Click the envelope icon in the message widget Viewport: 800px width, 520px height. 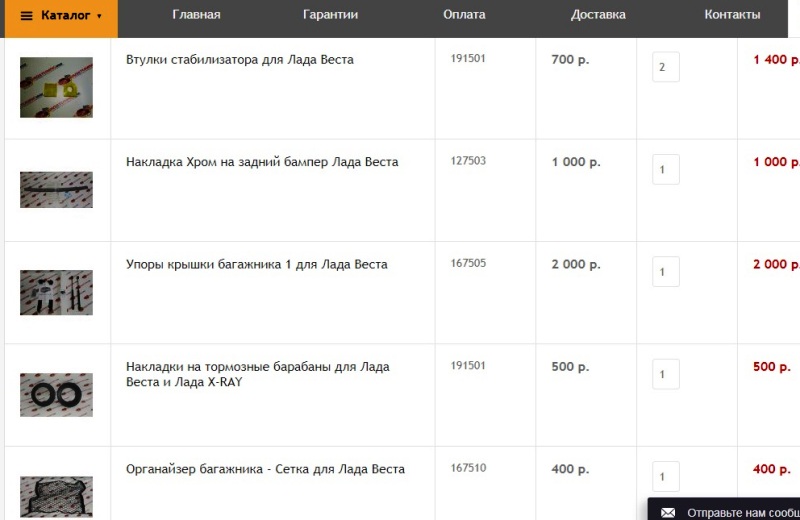[668, 512]
